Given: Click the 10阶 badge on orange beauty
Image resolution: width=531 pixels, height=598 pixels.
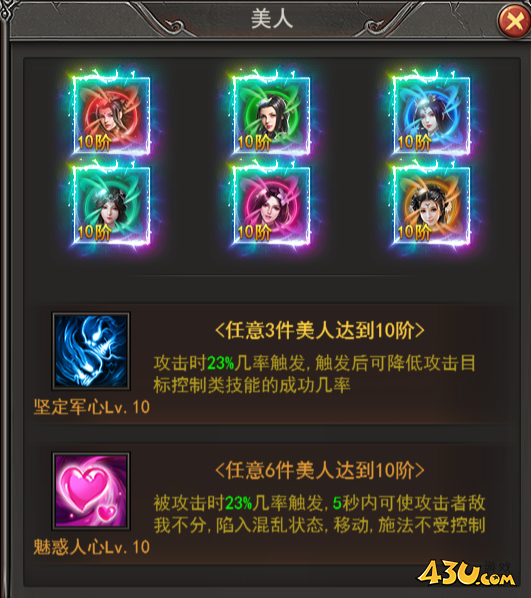Looking at the screenshot, I should coord(414,232).
